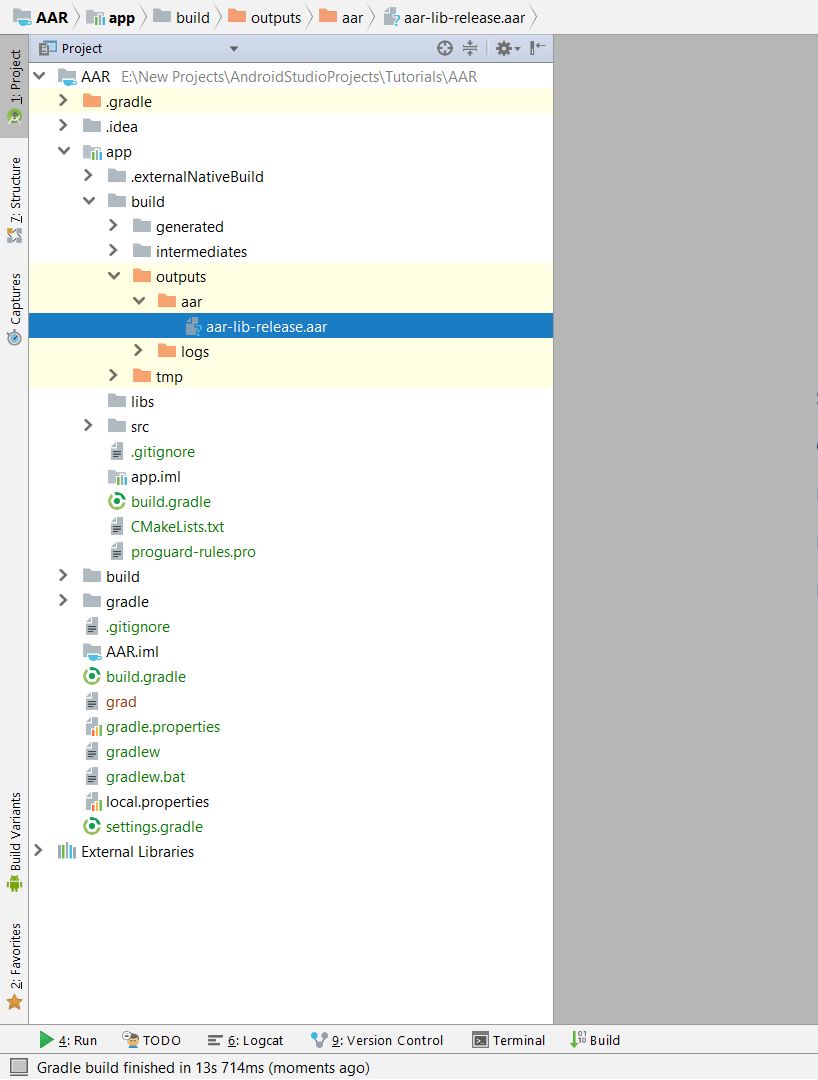Click the scroll from source crosshair icon
The height and width of the screenshot is (1080, 818).
(x=445, y=48)
